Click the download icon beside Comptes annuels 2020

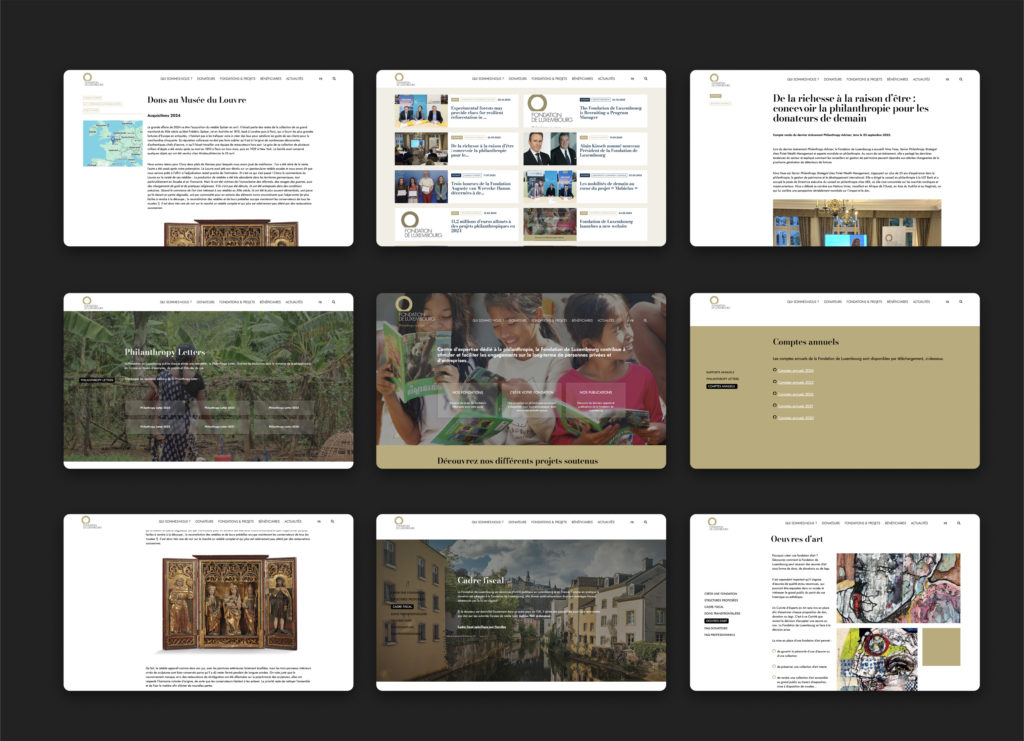[x=775, y=417]
